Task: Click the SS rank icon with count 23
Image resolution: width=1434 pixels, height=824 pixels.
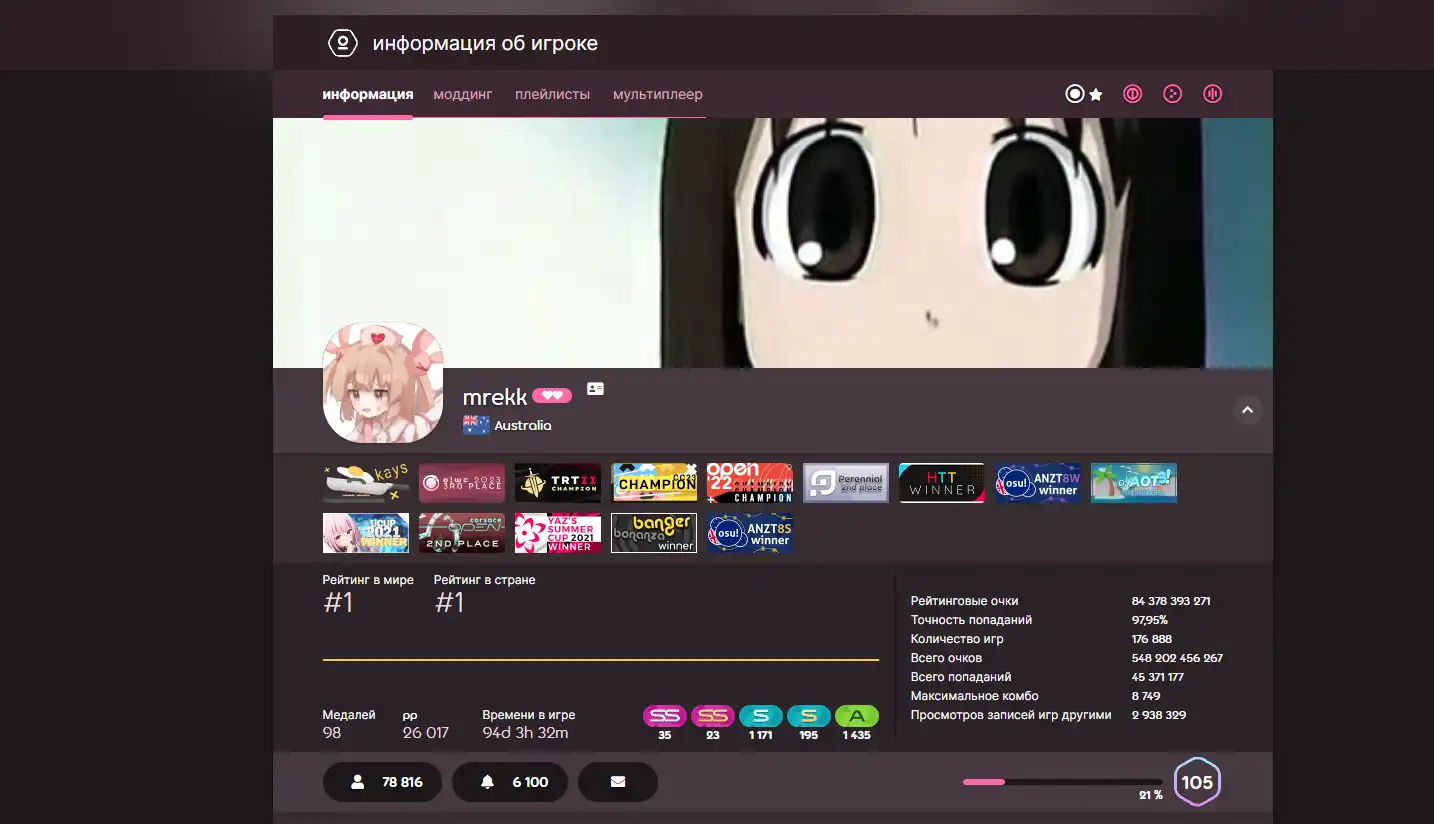Action: [x=713, y=716]
